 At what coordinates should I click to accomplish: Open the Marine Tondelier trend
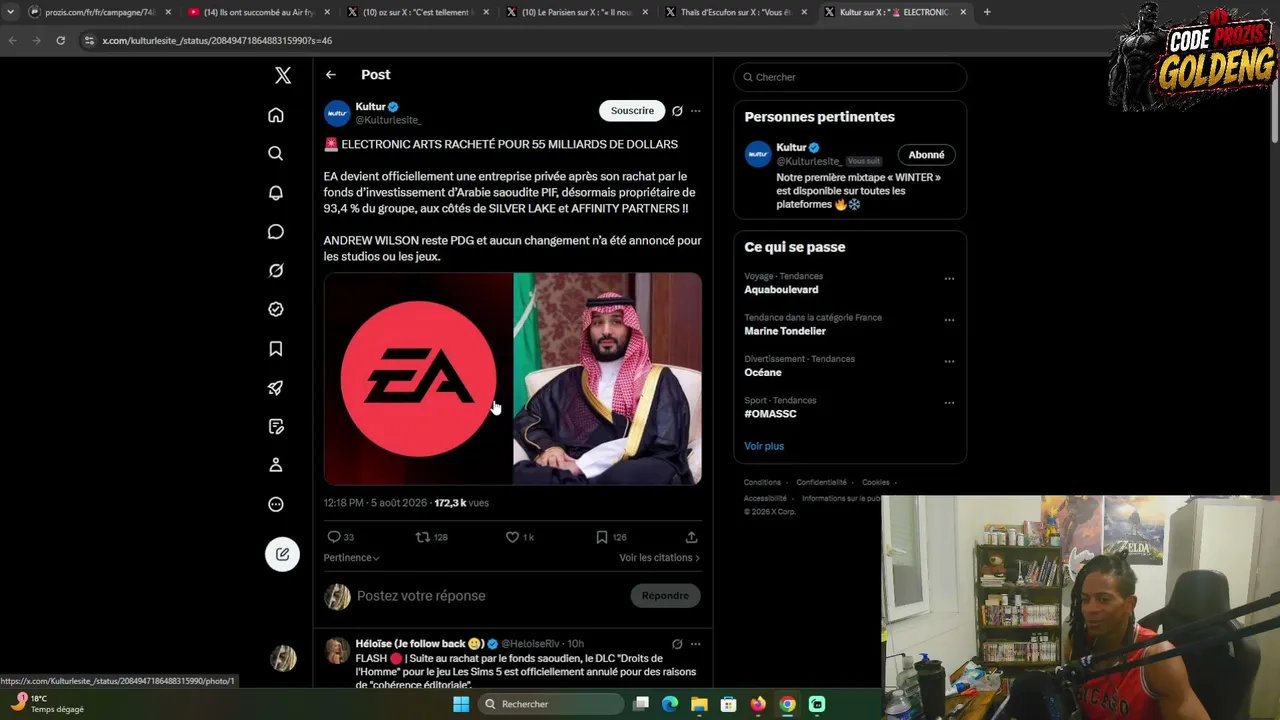785,331
